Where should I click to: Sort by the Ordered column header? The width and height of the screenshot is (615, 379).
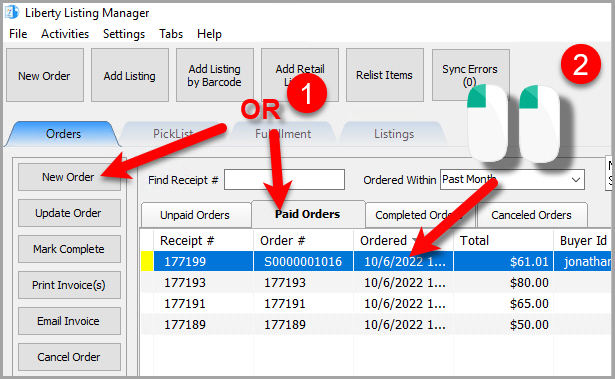[403, 241]
